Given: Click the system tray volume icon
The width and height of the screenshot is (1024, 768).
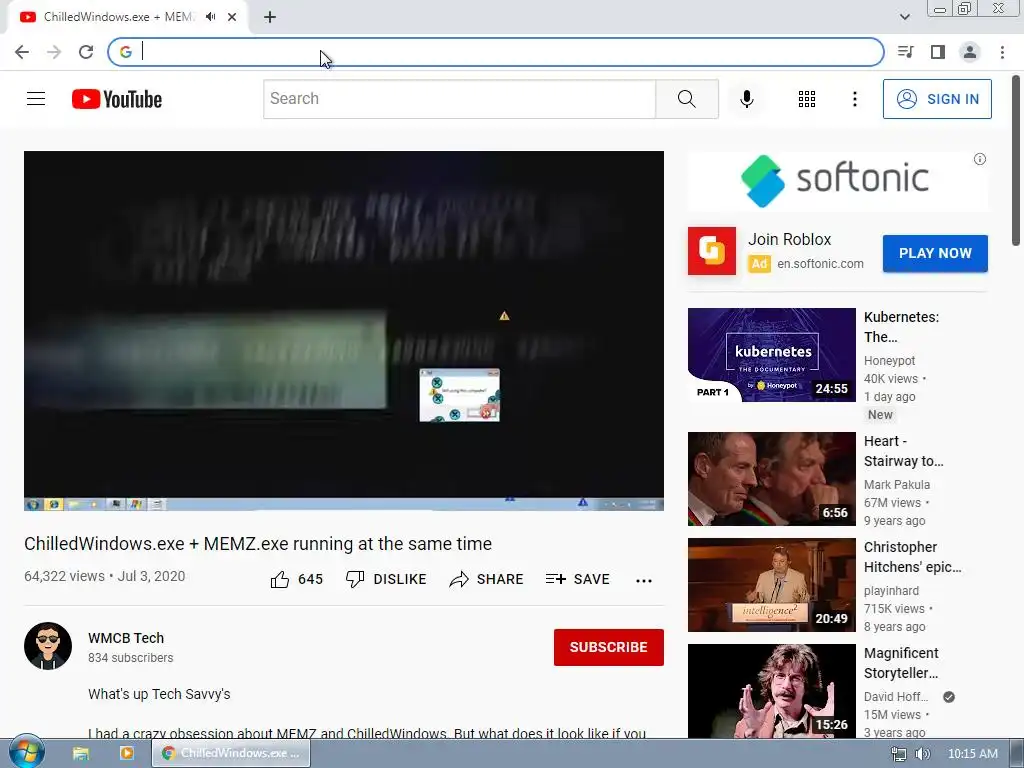Looking at the screenshot, I should (923, 754).
